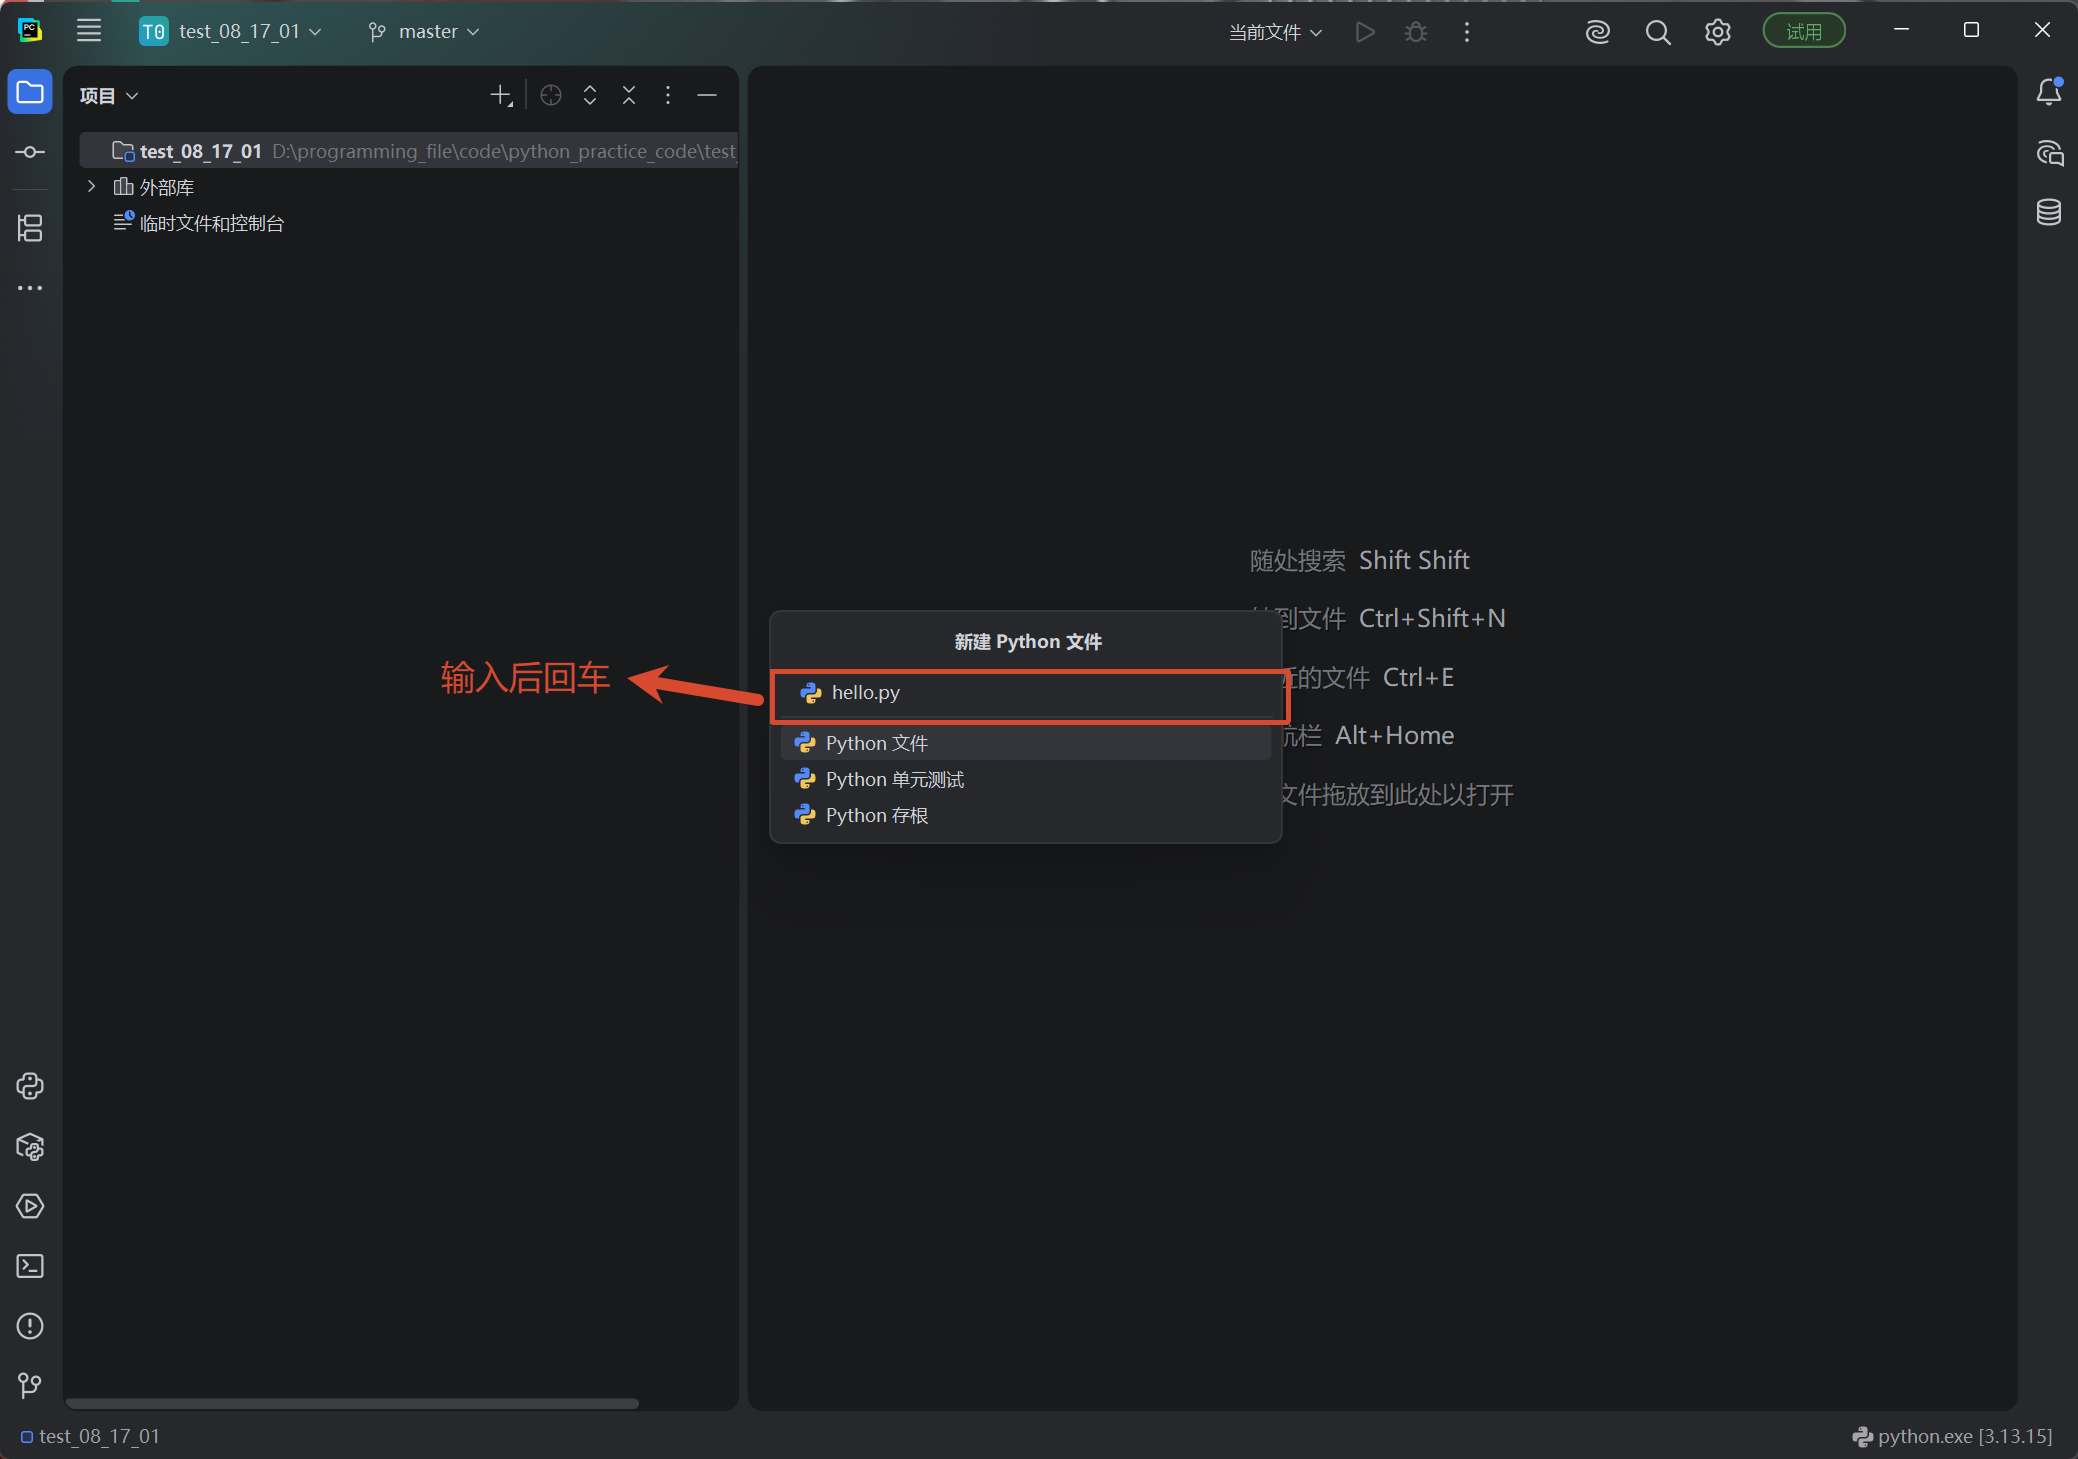Screen dimensions: 2078x1459
Task: Open project panel options menu
Action: (668, 95)
